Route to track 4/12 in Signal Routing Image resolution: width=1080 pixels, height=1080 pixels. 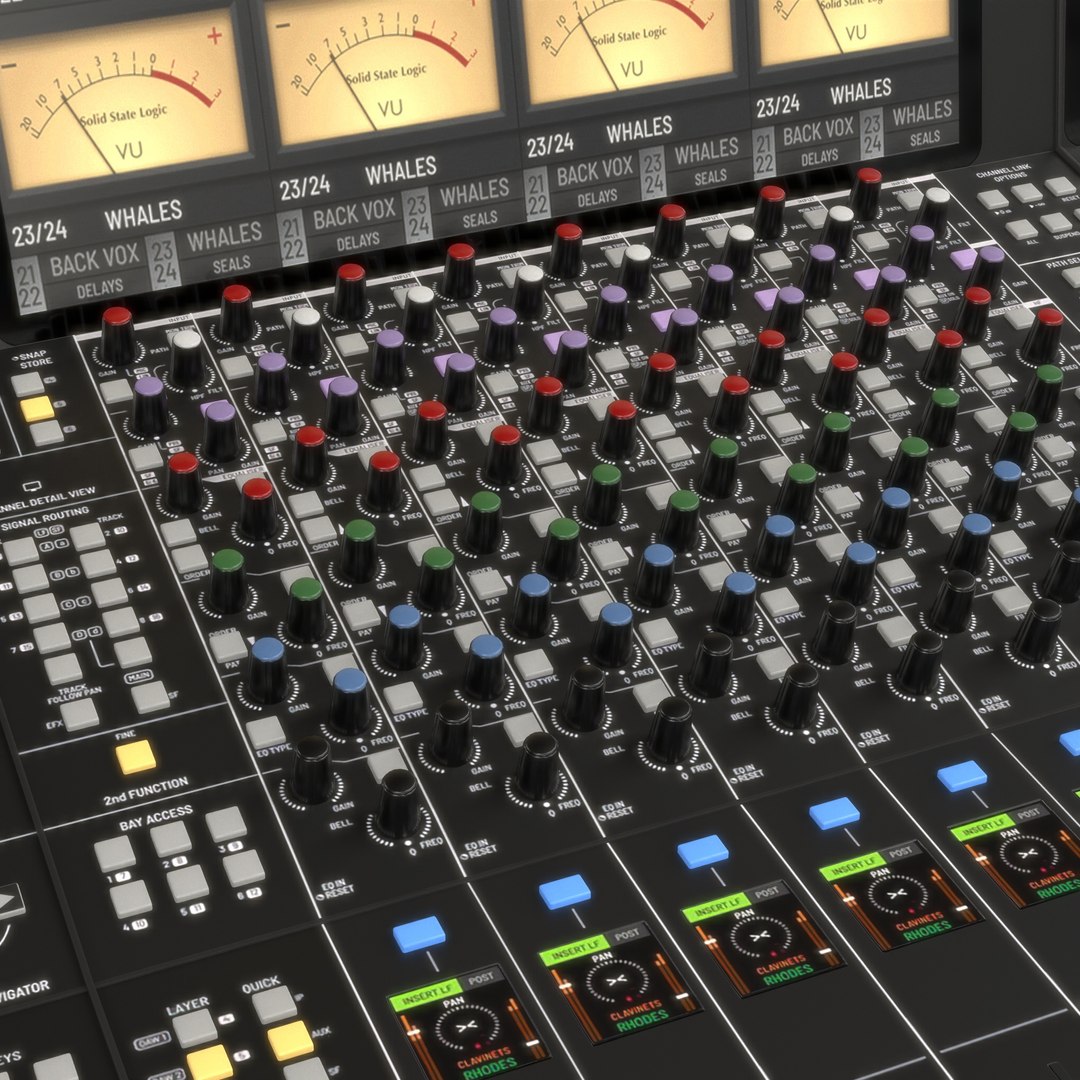(x=98, y=564)
